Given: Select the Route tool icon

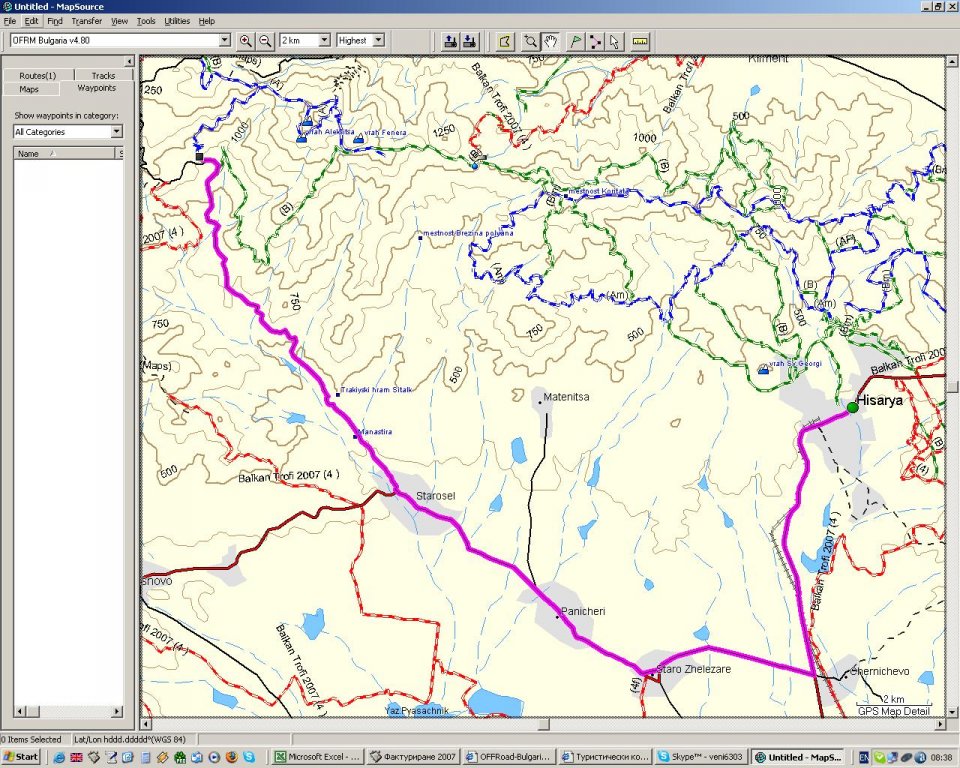Looking at the screenshot, I should pyautogui.click(x=595, y=41).
